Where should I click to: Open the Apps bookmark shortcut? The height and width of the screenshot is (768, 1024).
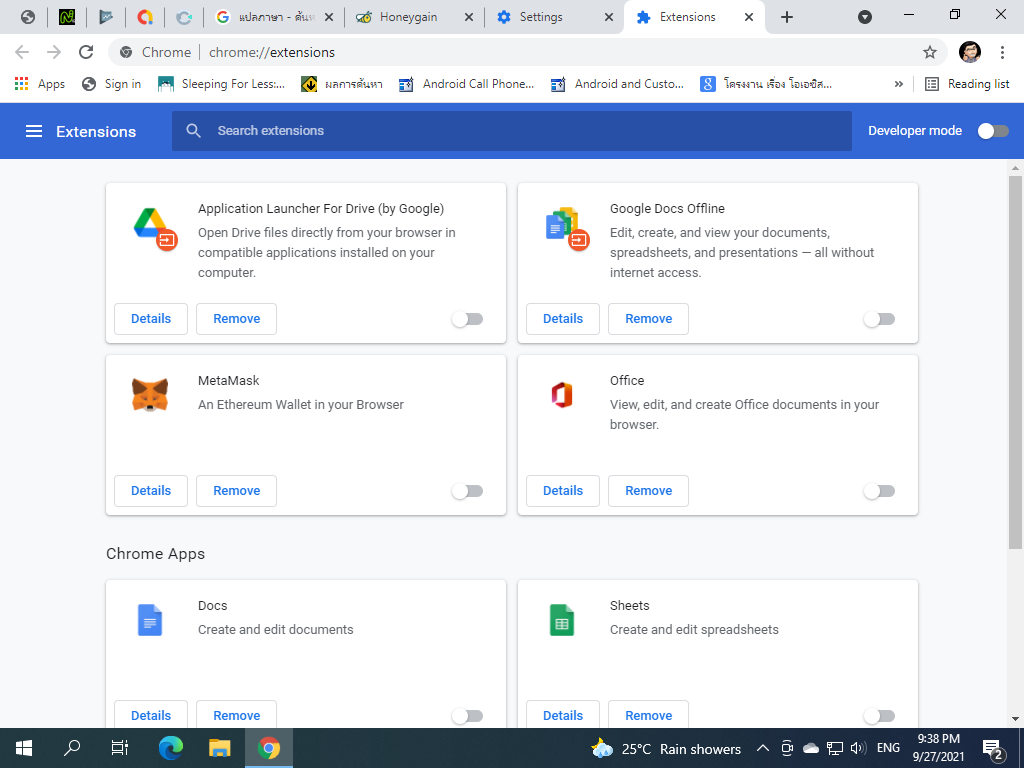pos(40,84)
